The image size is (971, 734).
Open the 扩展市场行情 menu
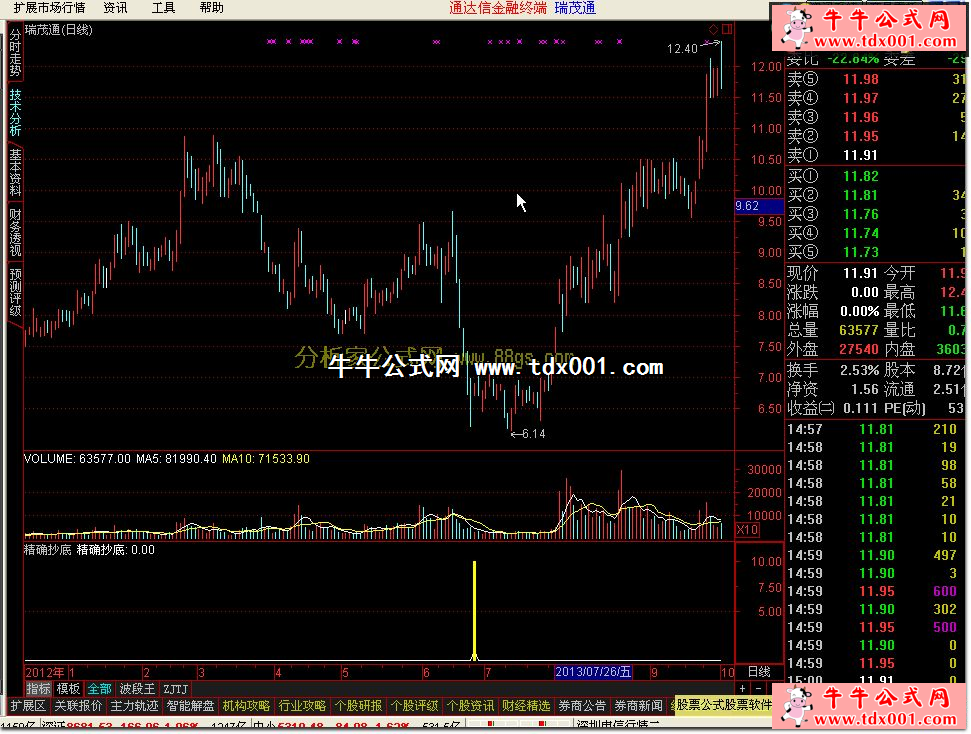coord(49,8)
